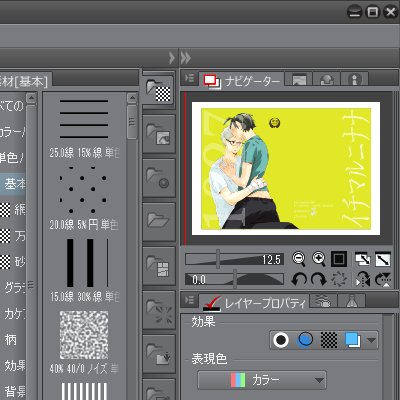The height and width of the screenshot is (400, 400).
Task: Adjust the rotation slider at 0.0
Action: [234, 279]
